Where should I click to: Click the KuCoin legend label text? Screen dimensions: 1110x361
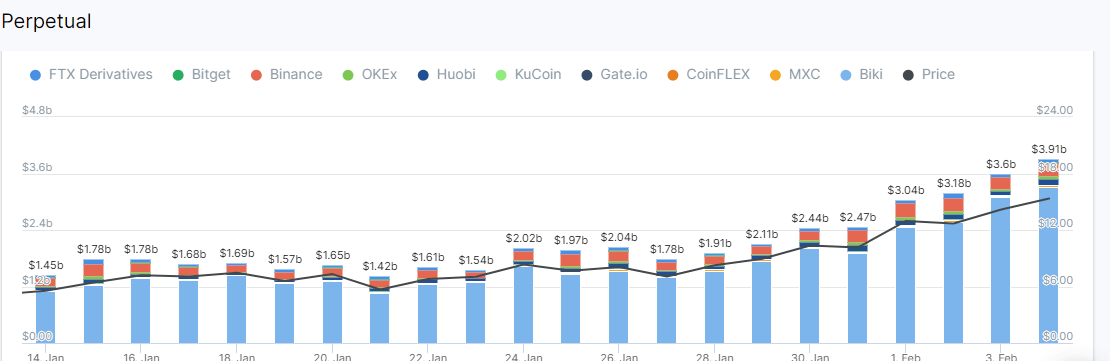pyautogui.click(x=538, y=74)
